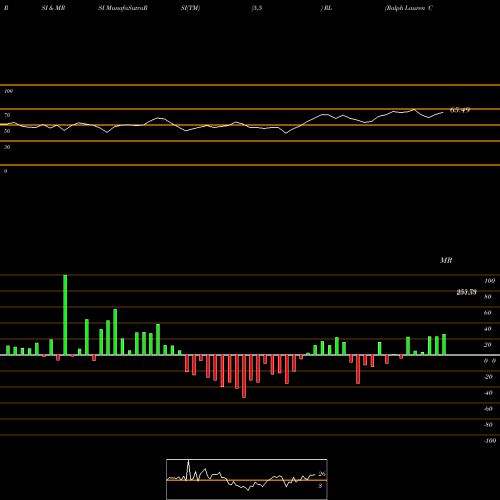Open the mini line chart thumbnail at bottom
The width and height of the screenshot is (500, 500).
tap(247, 479)
